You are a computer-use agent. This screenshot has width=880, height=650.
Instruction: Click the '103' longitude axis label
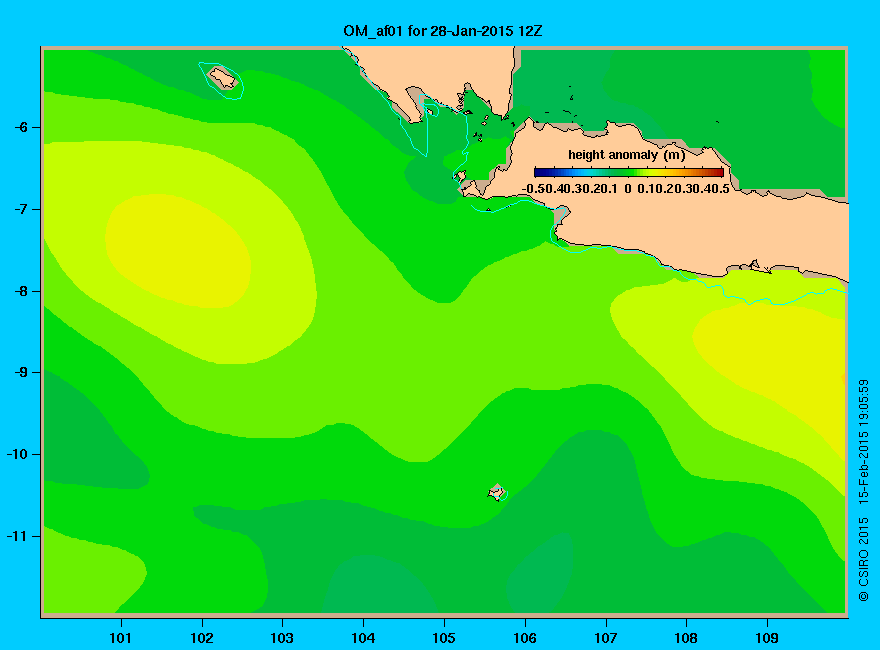282,638
